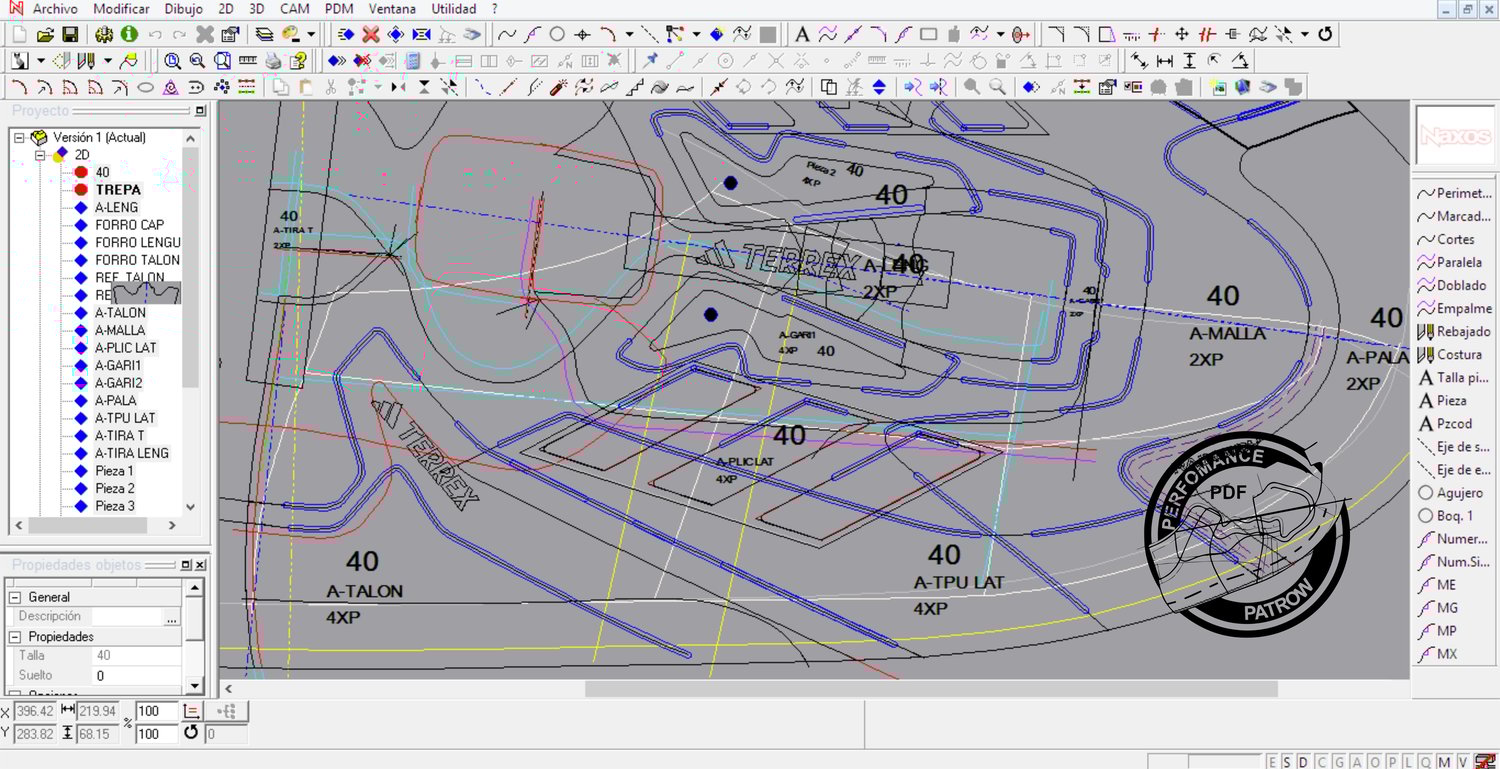Open the CAM menu
Image resolution: width=1500 pixels, height=769 pixels.
click(295, 9)
